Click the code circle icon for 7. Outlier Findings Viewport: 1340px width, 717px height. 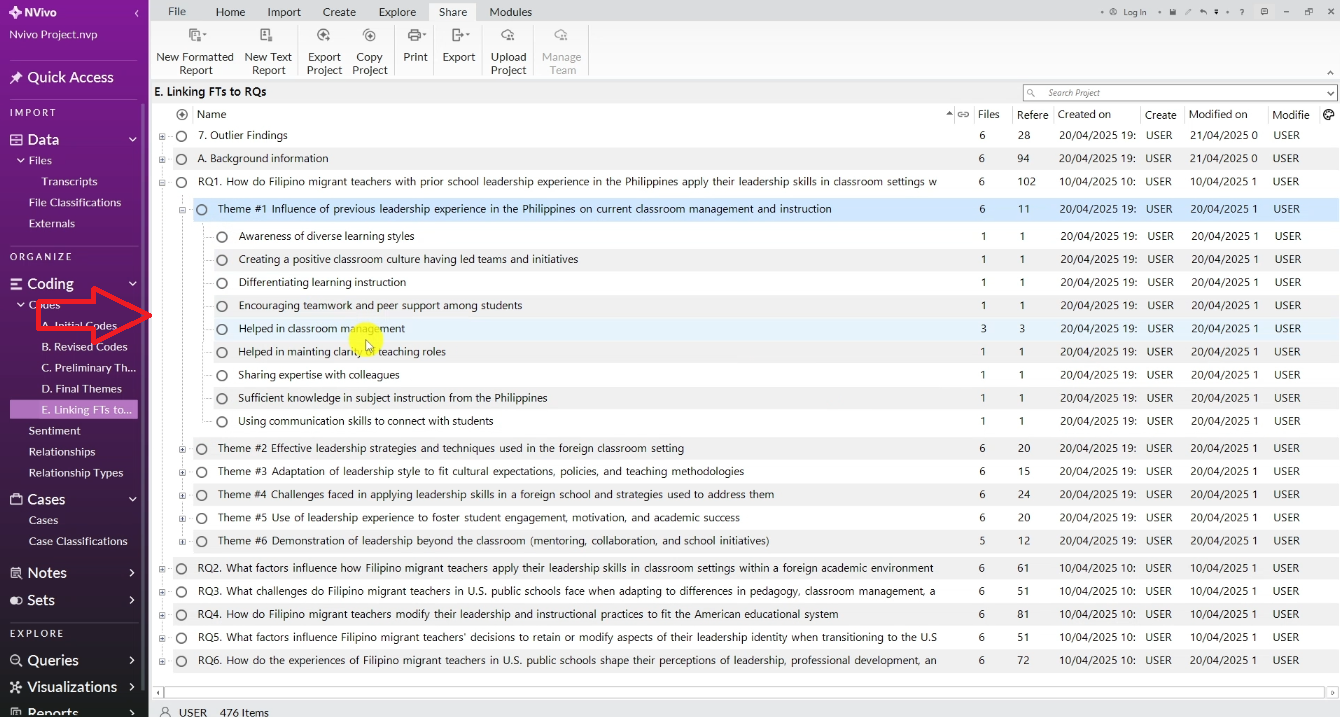point(181,136)
